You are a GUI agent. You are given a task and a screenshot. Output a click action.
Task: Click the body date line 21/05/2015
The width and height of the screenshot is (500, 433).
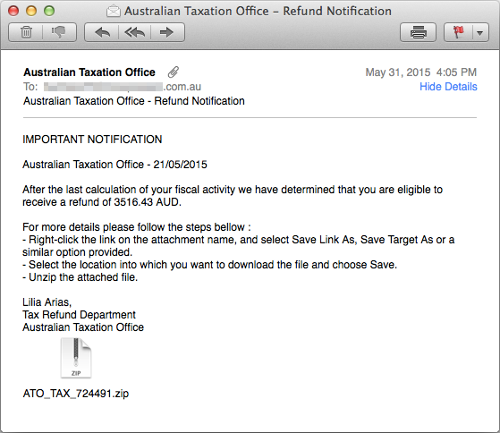[x=115, y=164]
